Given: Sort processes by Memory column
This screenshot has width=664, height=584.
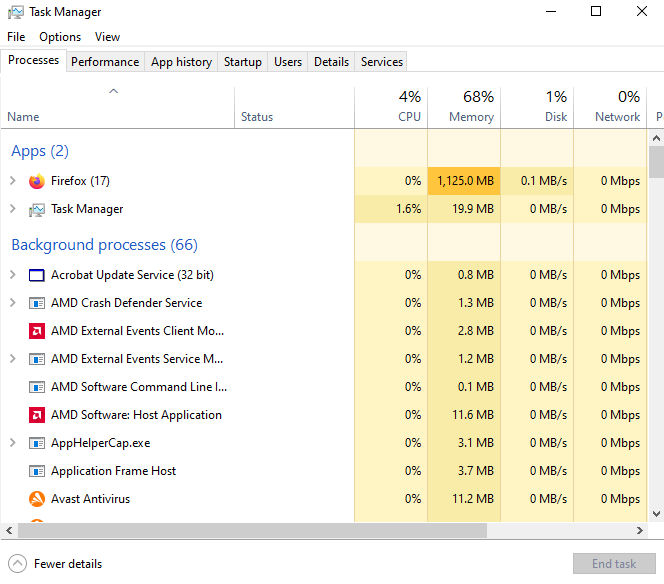Looking at the screenshot, I should pos(464,107).
